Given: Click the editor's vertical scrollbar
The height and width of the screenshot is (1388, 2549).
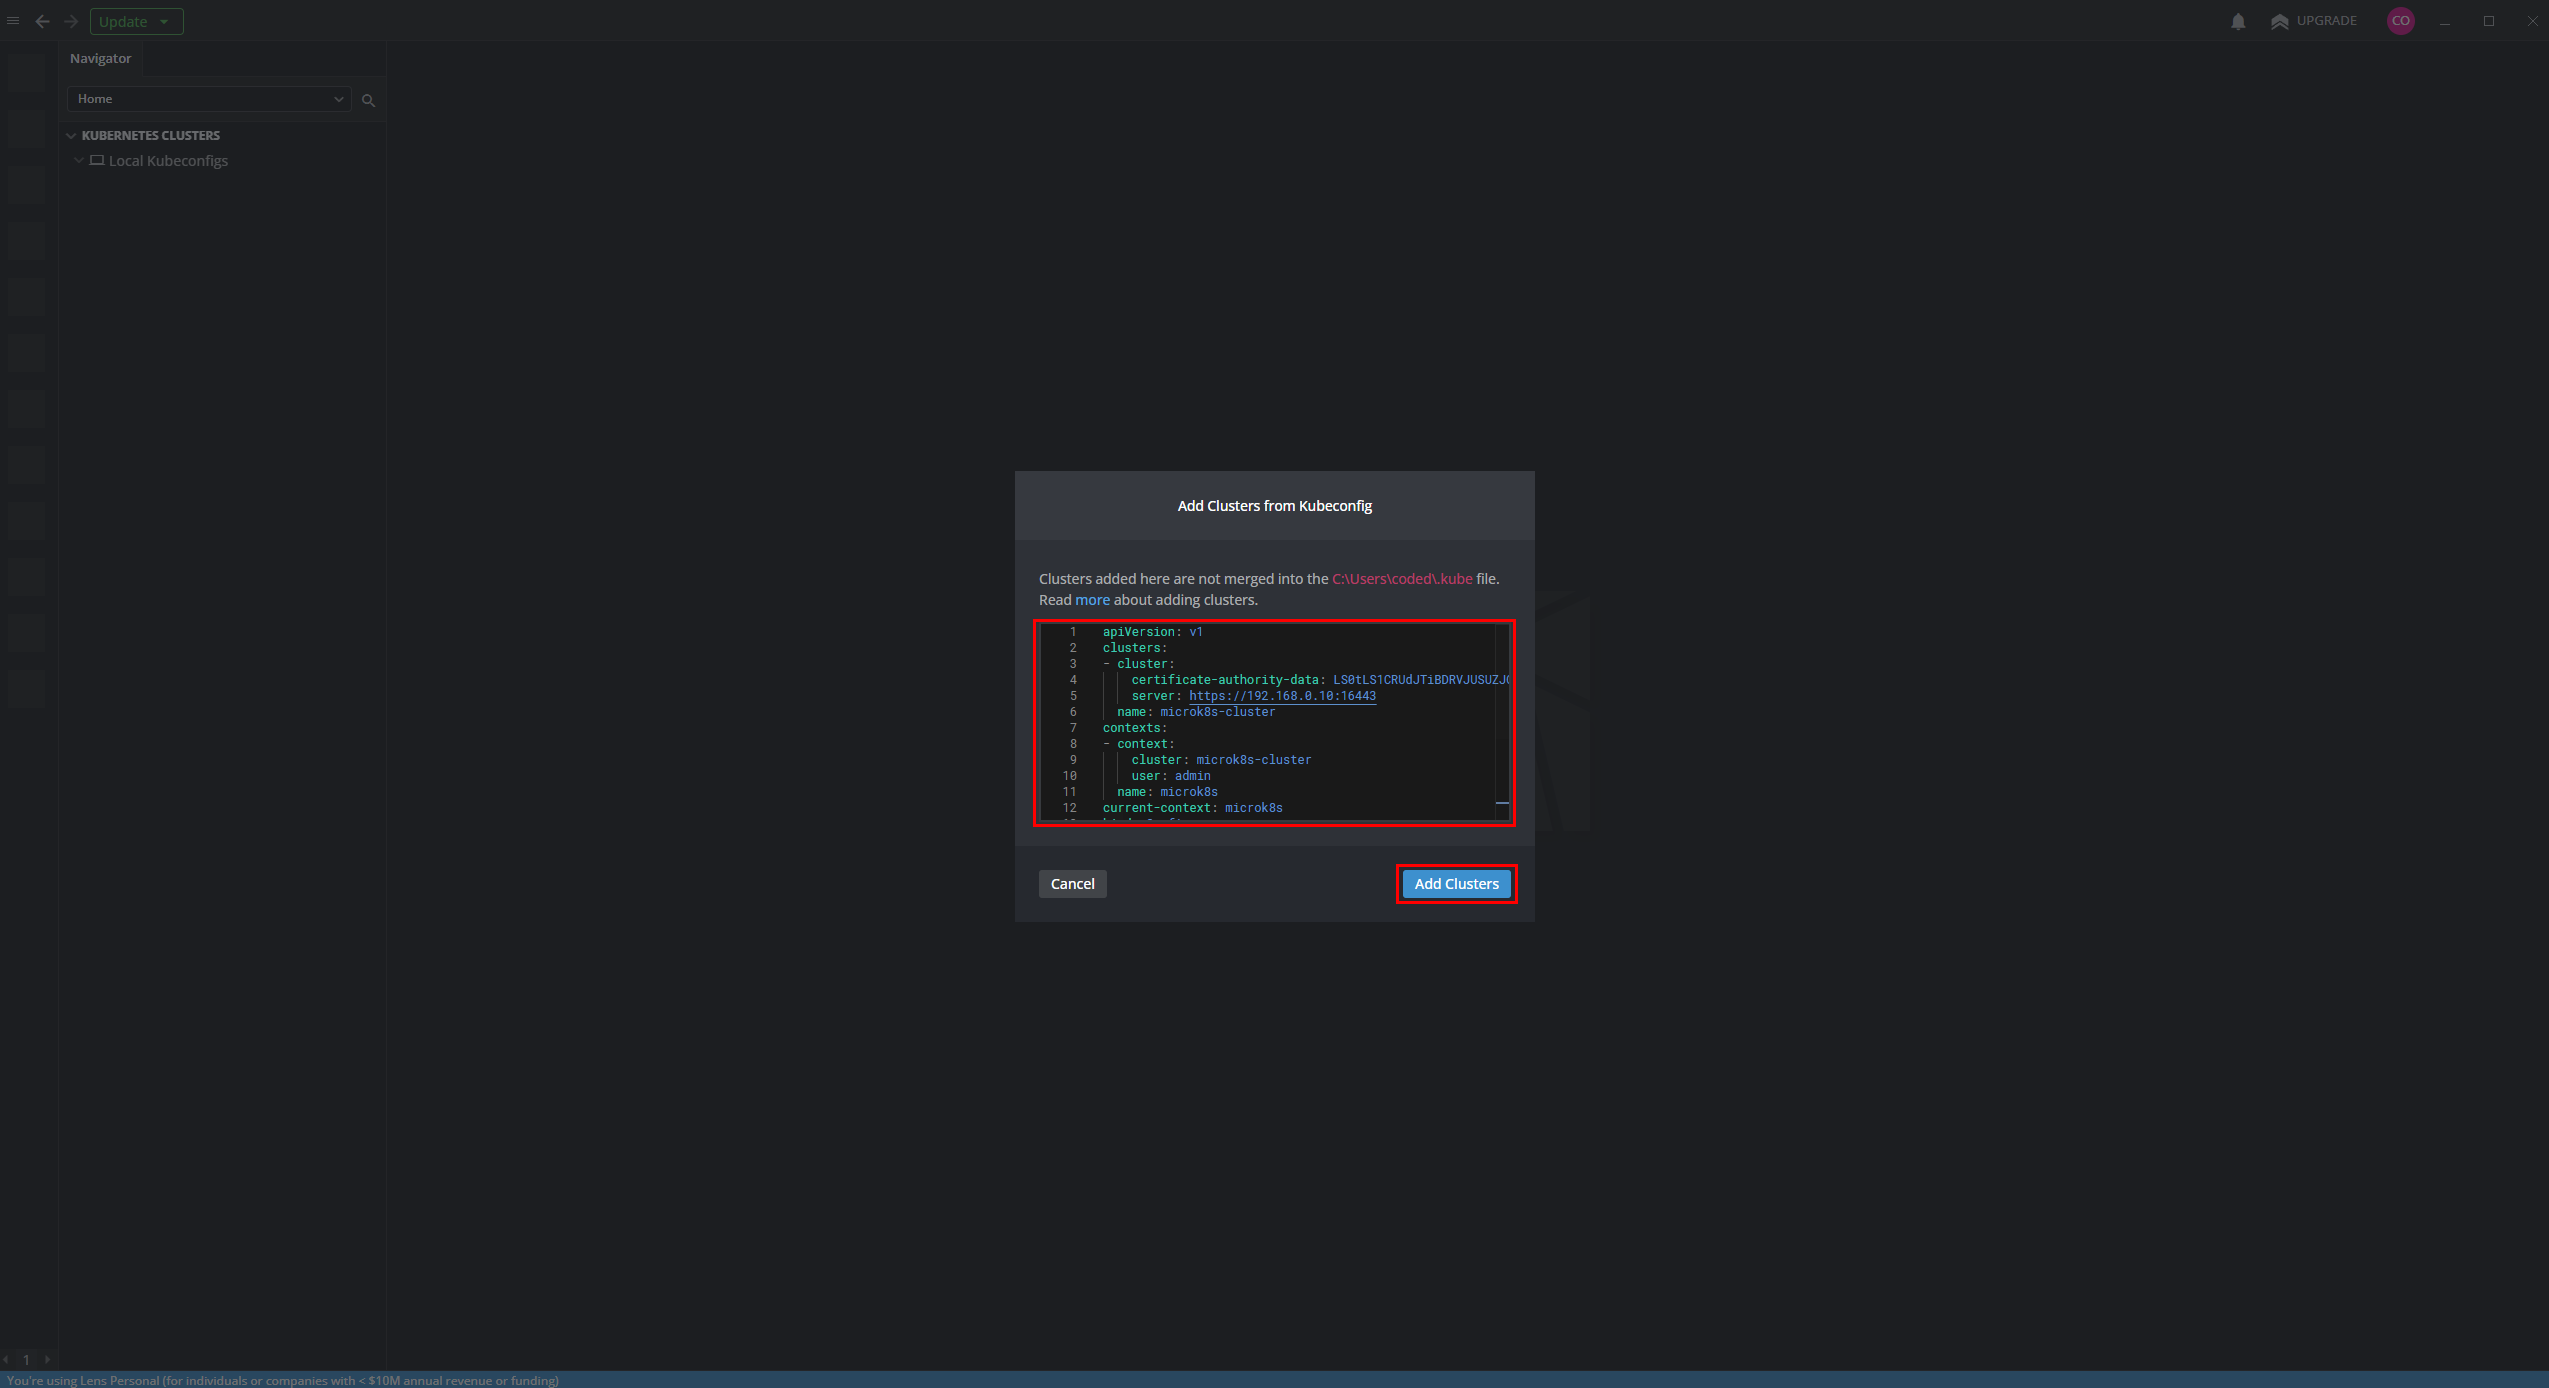Looking at the screenshot, I should click(1502, 722).
